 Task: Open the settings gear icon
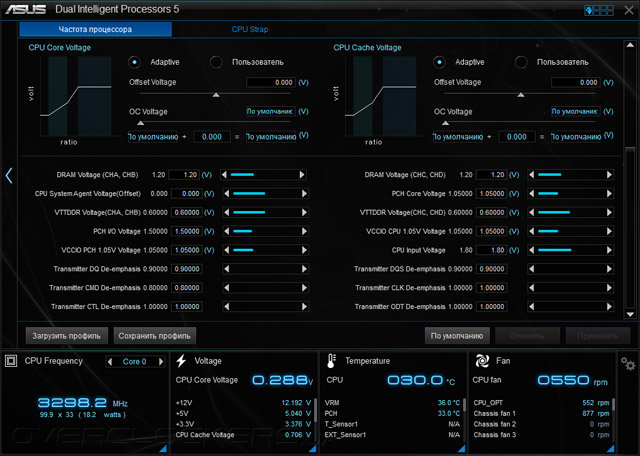click(x=628, y=363)
